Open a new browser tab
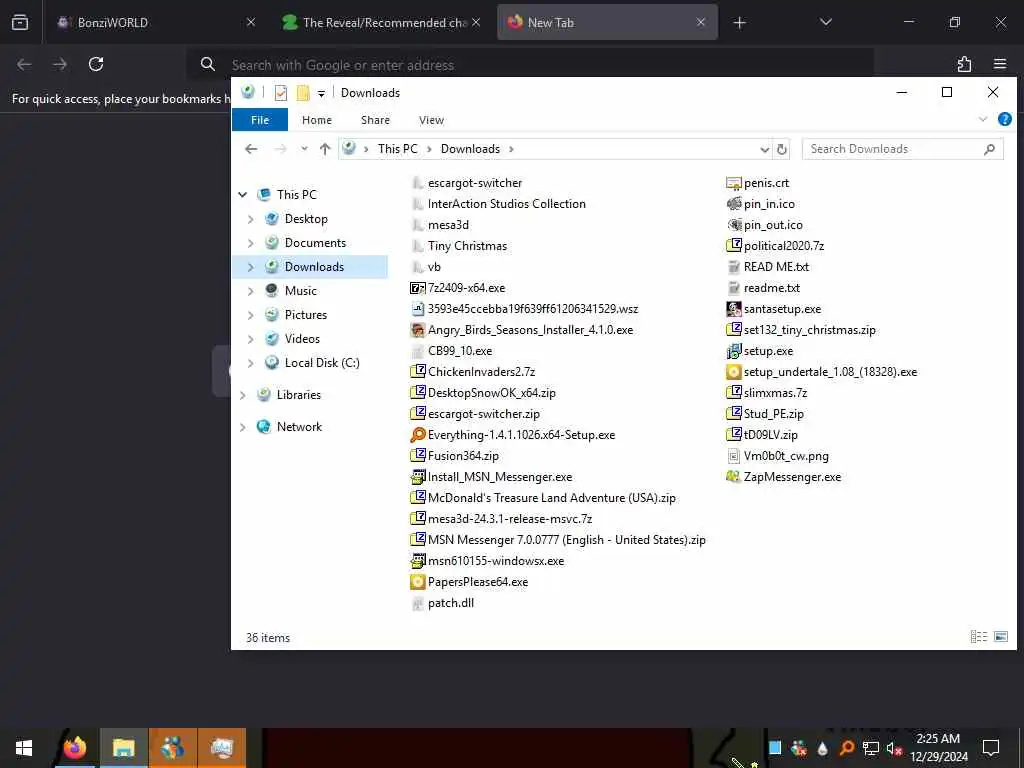Image resolution: width=1024 pixels, height=768 pixels. click(x=739, y=23)
